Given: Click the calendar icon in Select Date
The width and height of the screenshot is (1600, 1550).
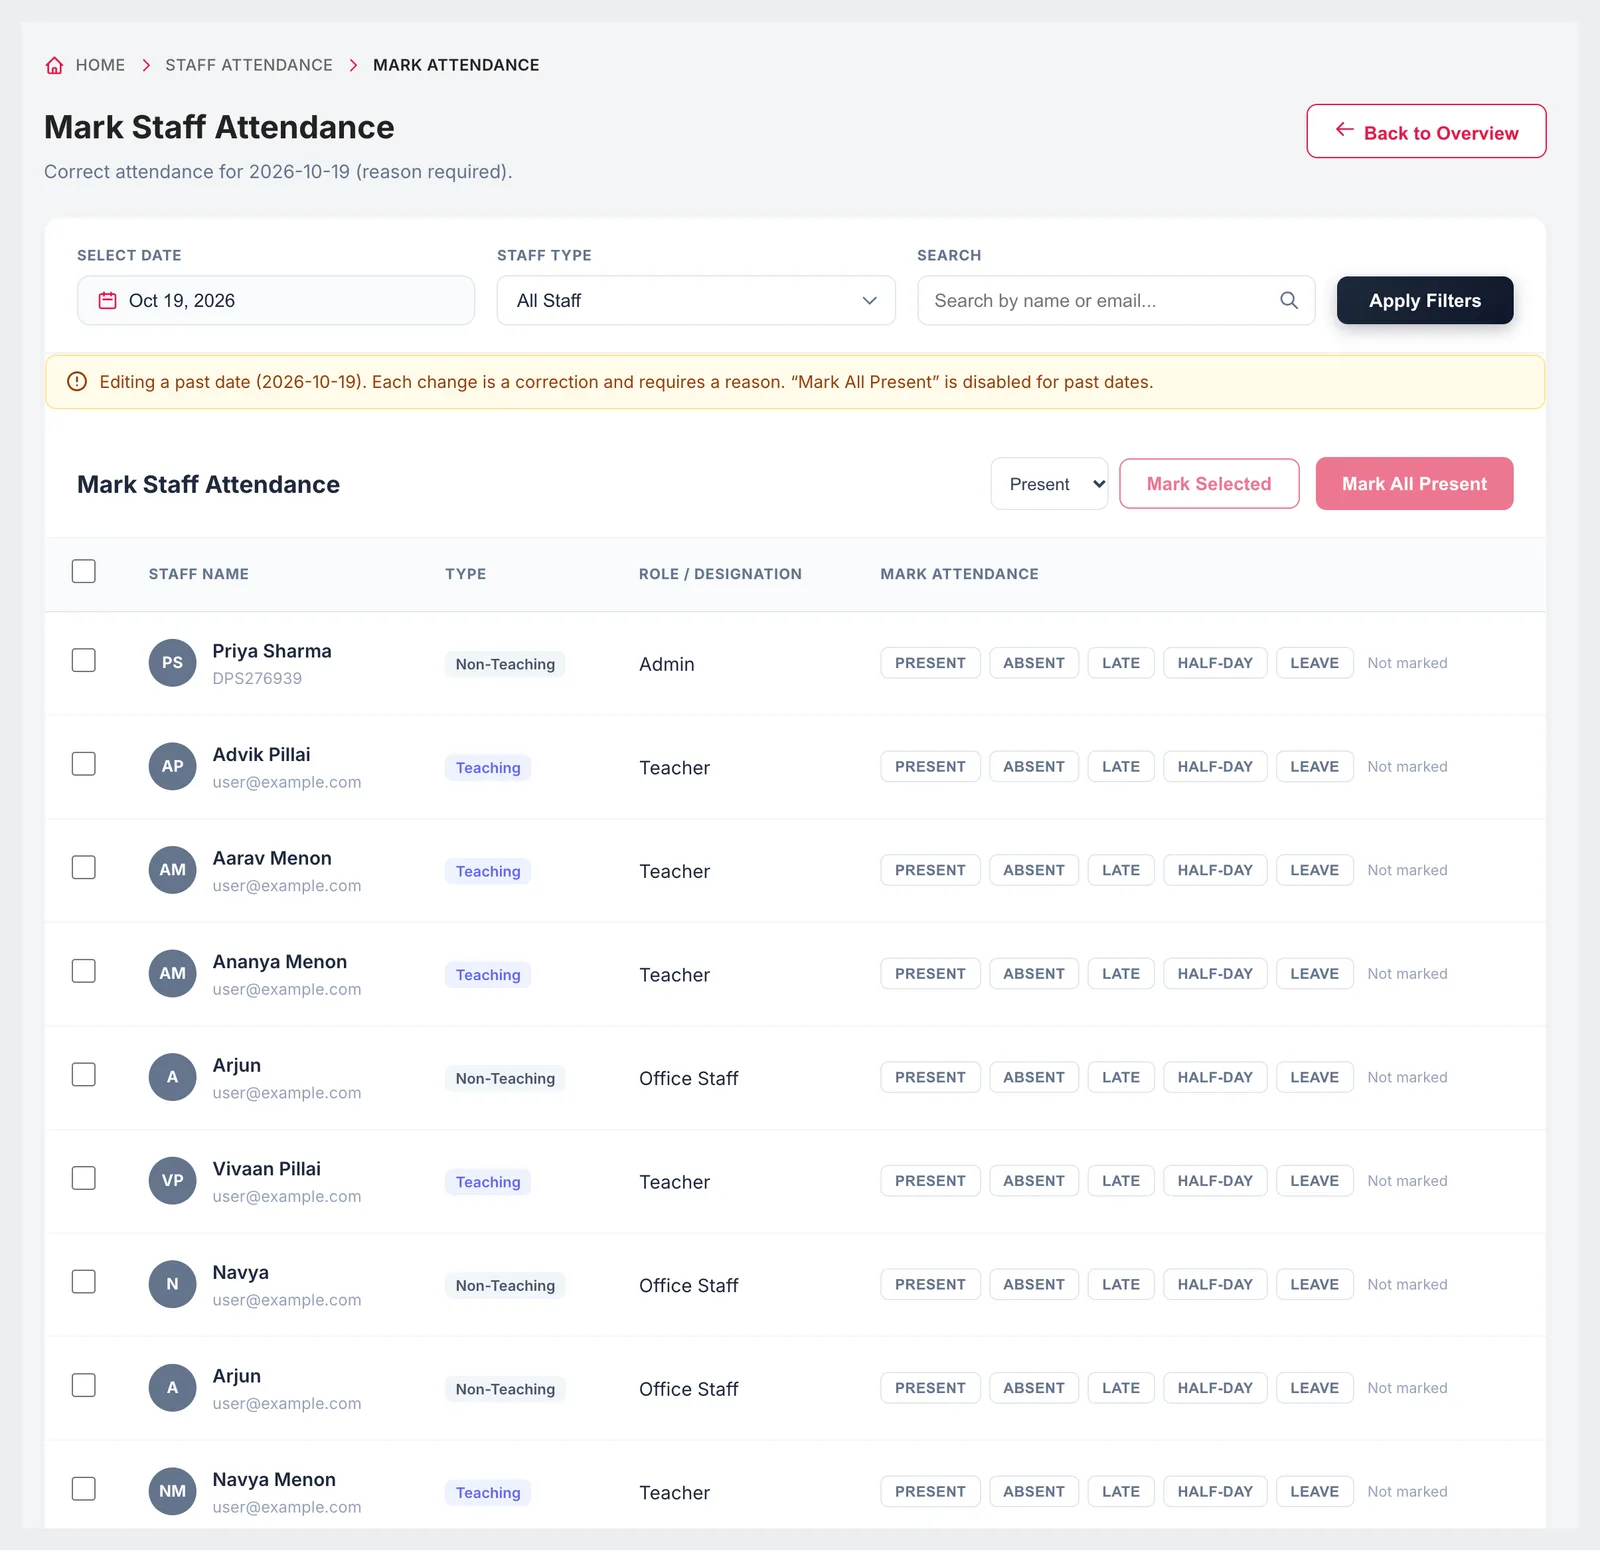Looking at the screenshot, I should pyautogui.click(x=107, y=300).
